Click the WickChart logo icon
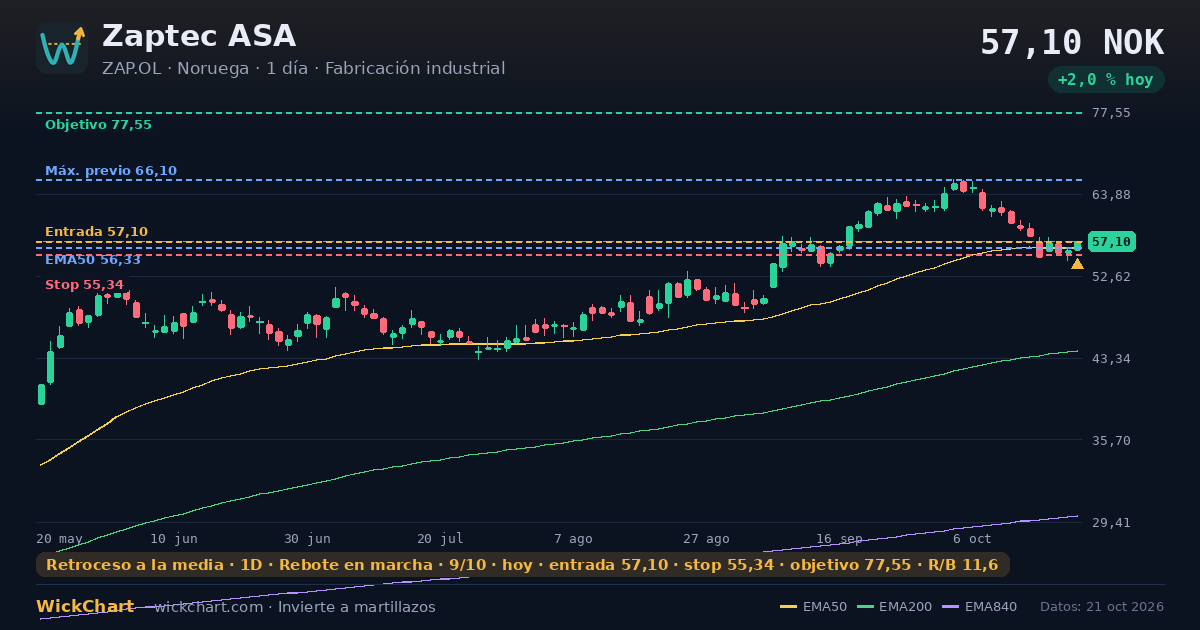 point(62,48)
